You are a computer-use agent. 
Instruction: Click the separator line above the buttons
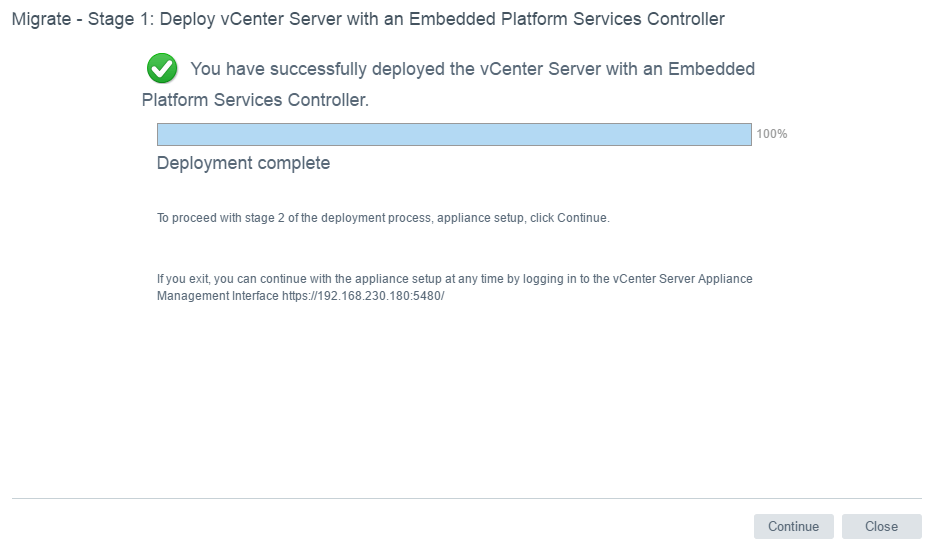(466, 498)
